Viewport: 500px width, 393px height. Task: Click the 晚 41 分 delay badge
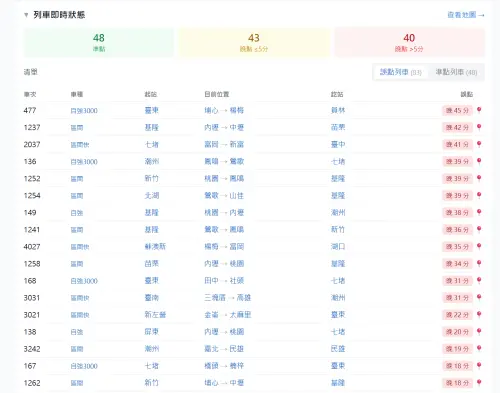pos(457,144)
